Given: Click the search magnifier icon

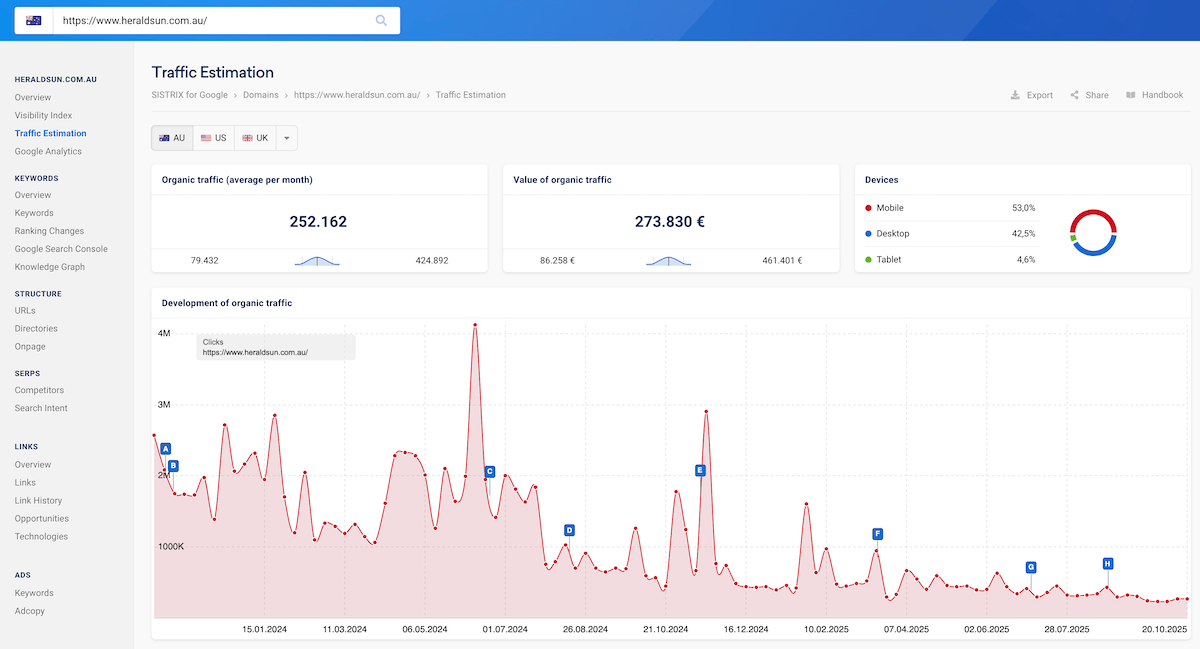Looking at the screenshot, I should [x=381, y=20].
